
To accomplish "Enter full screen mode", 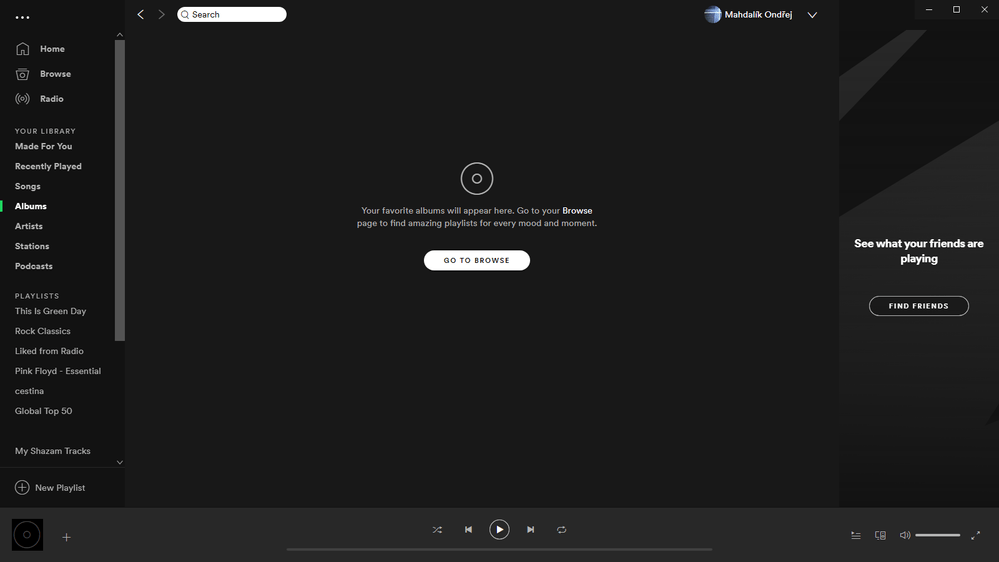I will 975,535.
